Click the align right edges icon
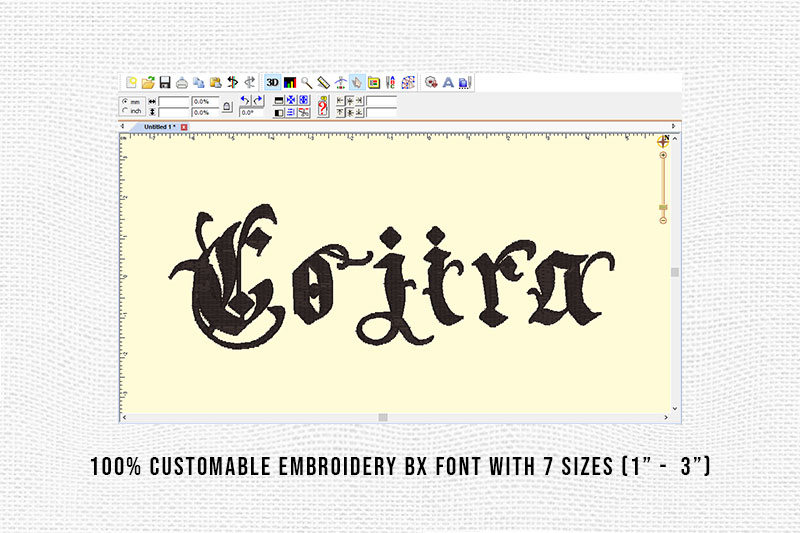Viewport: 800px width, 533px height. 360,100
